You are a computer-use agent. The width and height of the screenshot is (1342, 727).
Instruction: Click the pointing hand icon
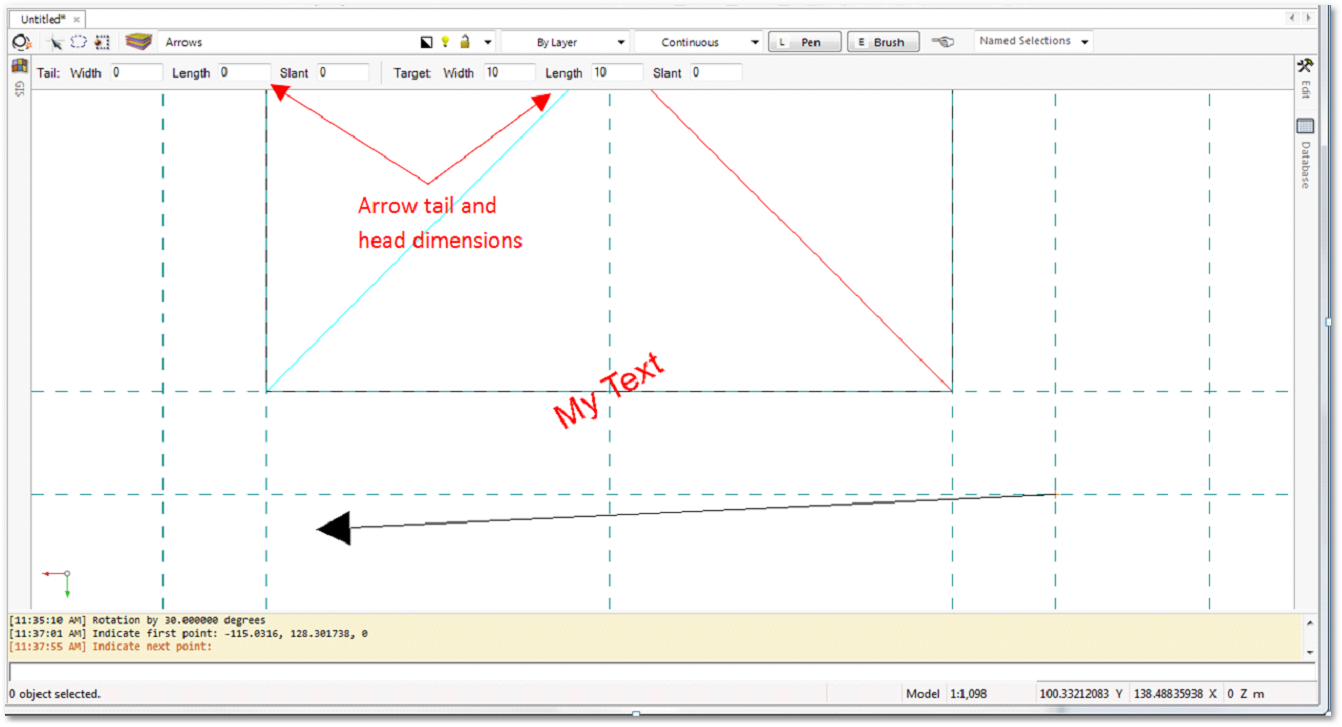point(943,42)
